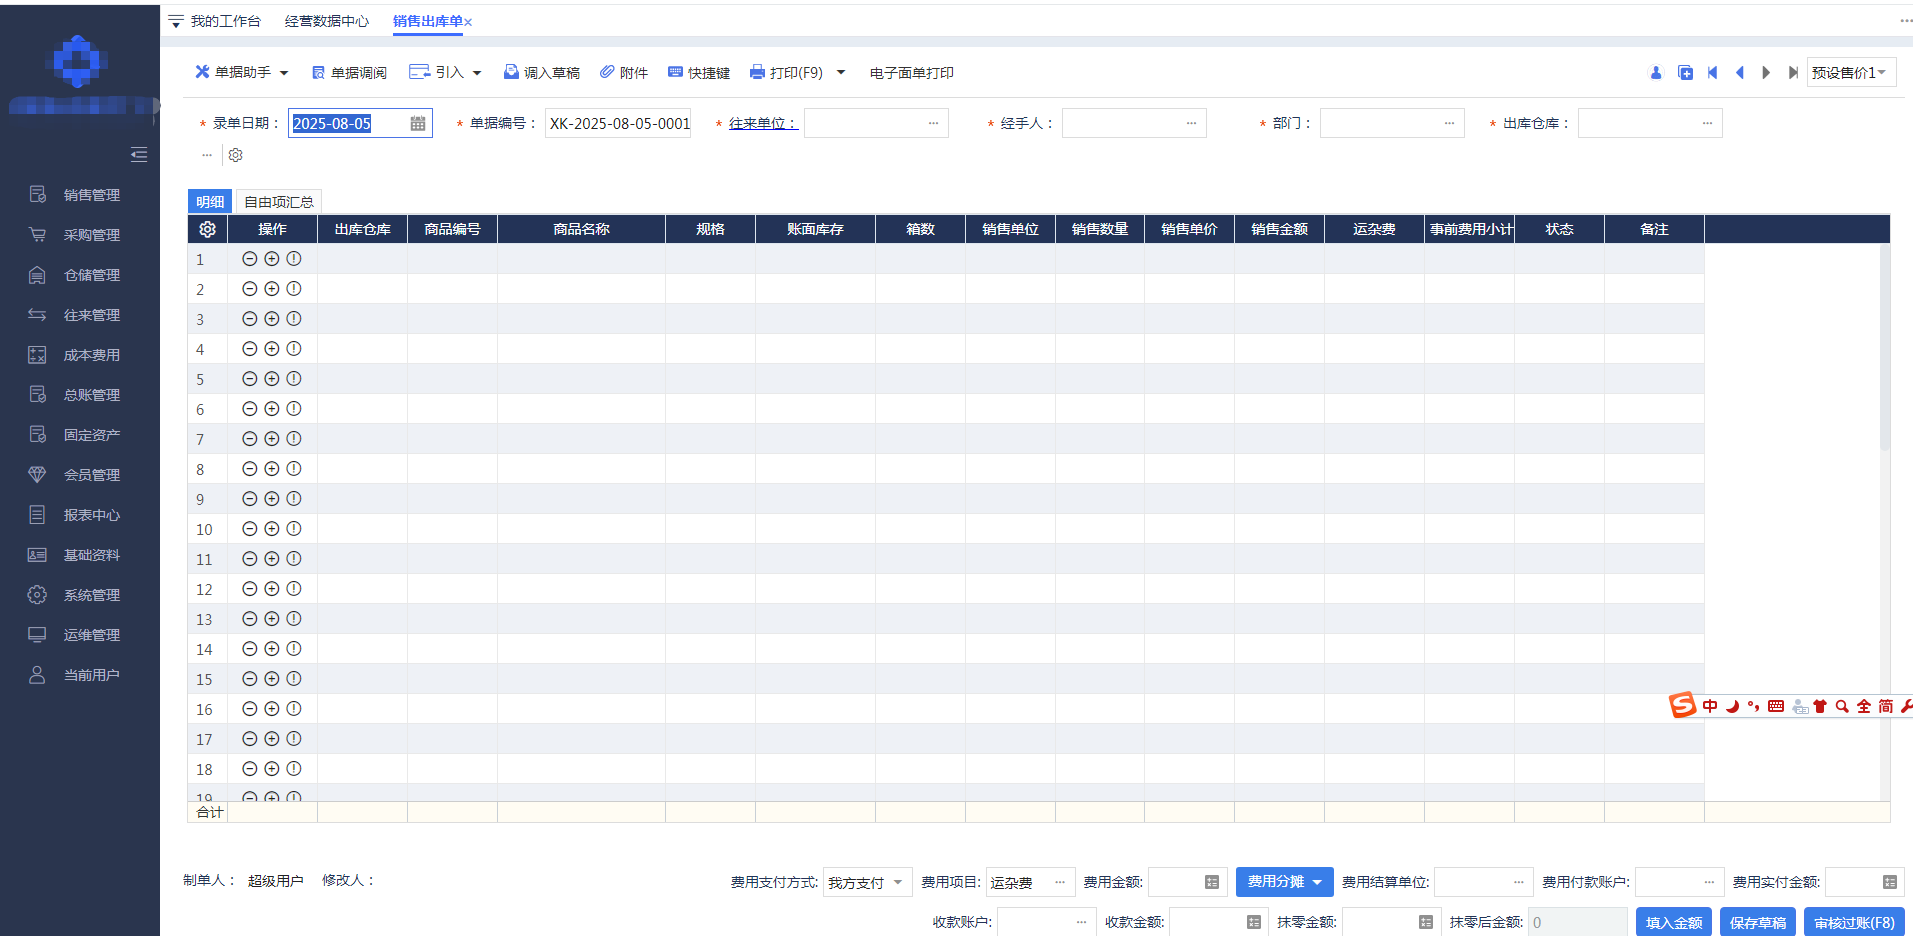Open the 预设售价1 price dropdown
Image resolution: width=1913 pixels, height=936 pixels.
(x=1850, y=73)
